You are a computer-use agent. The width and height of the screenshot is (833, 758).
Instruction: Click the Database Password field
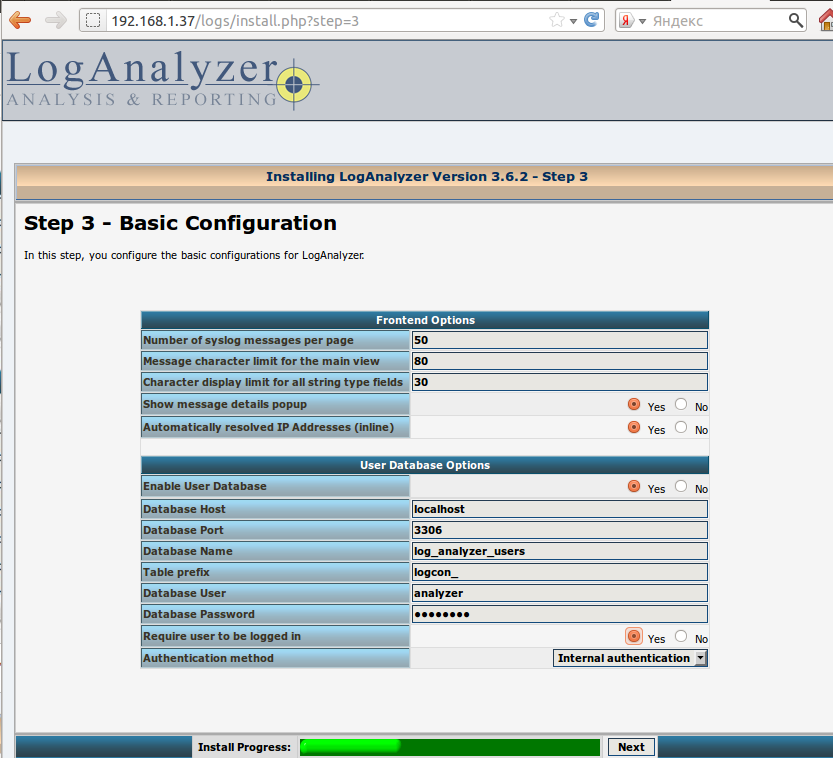click(x=559, y=614)
